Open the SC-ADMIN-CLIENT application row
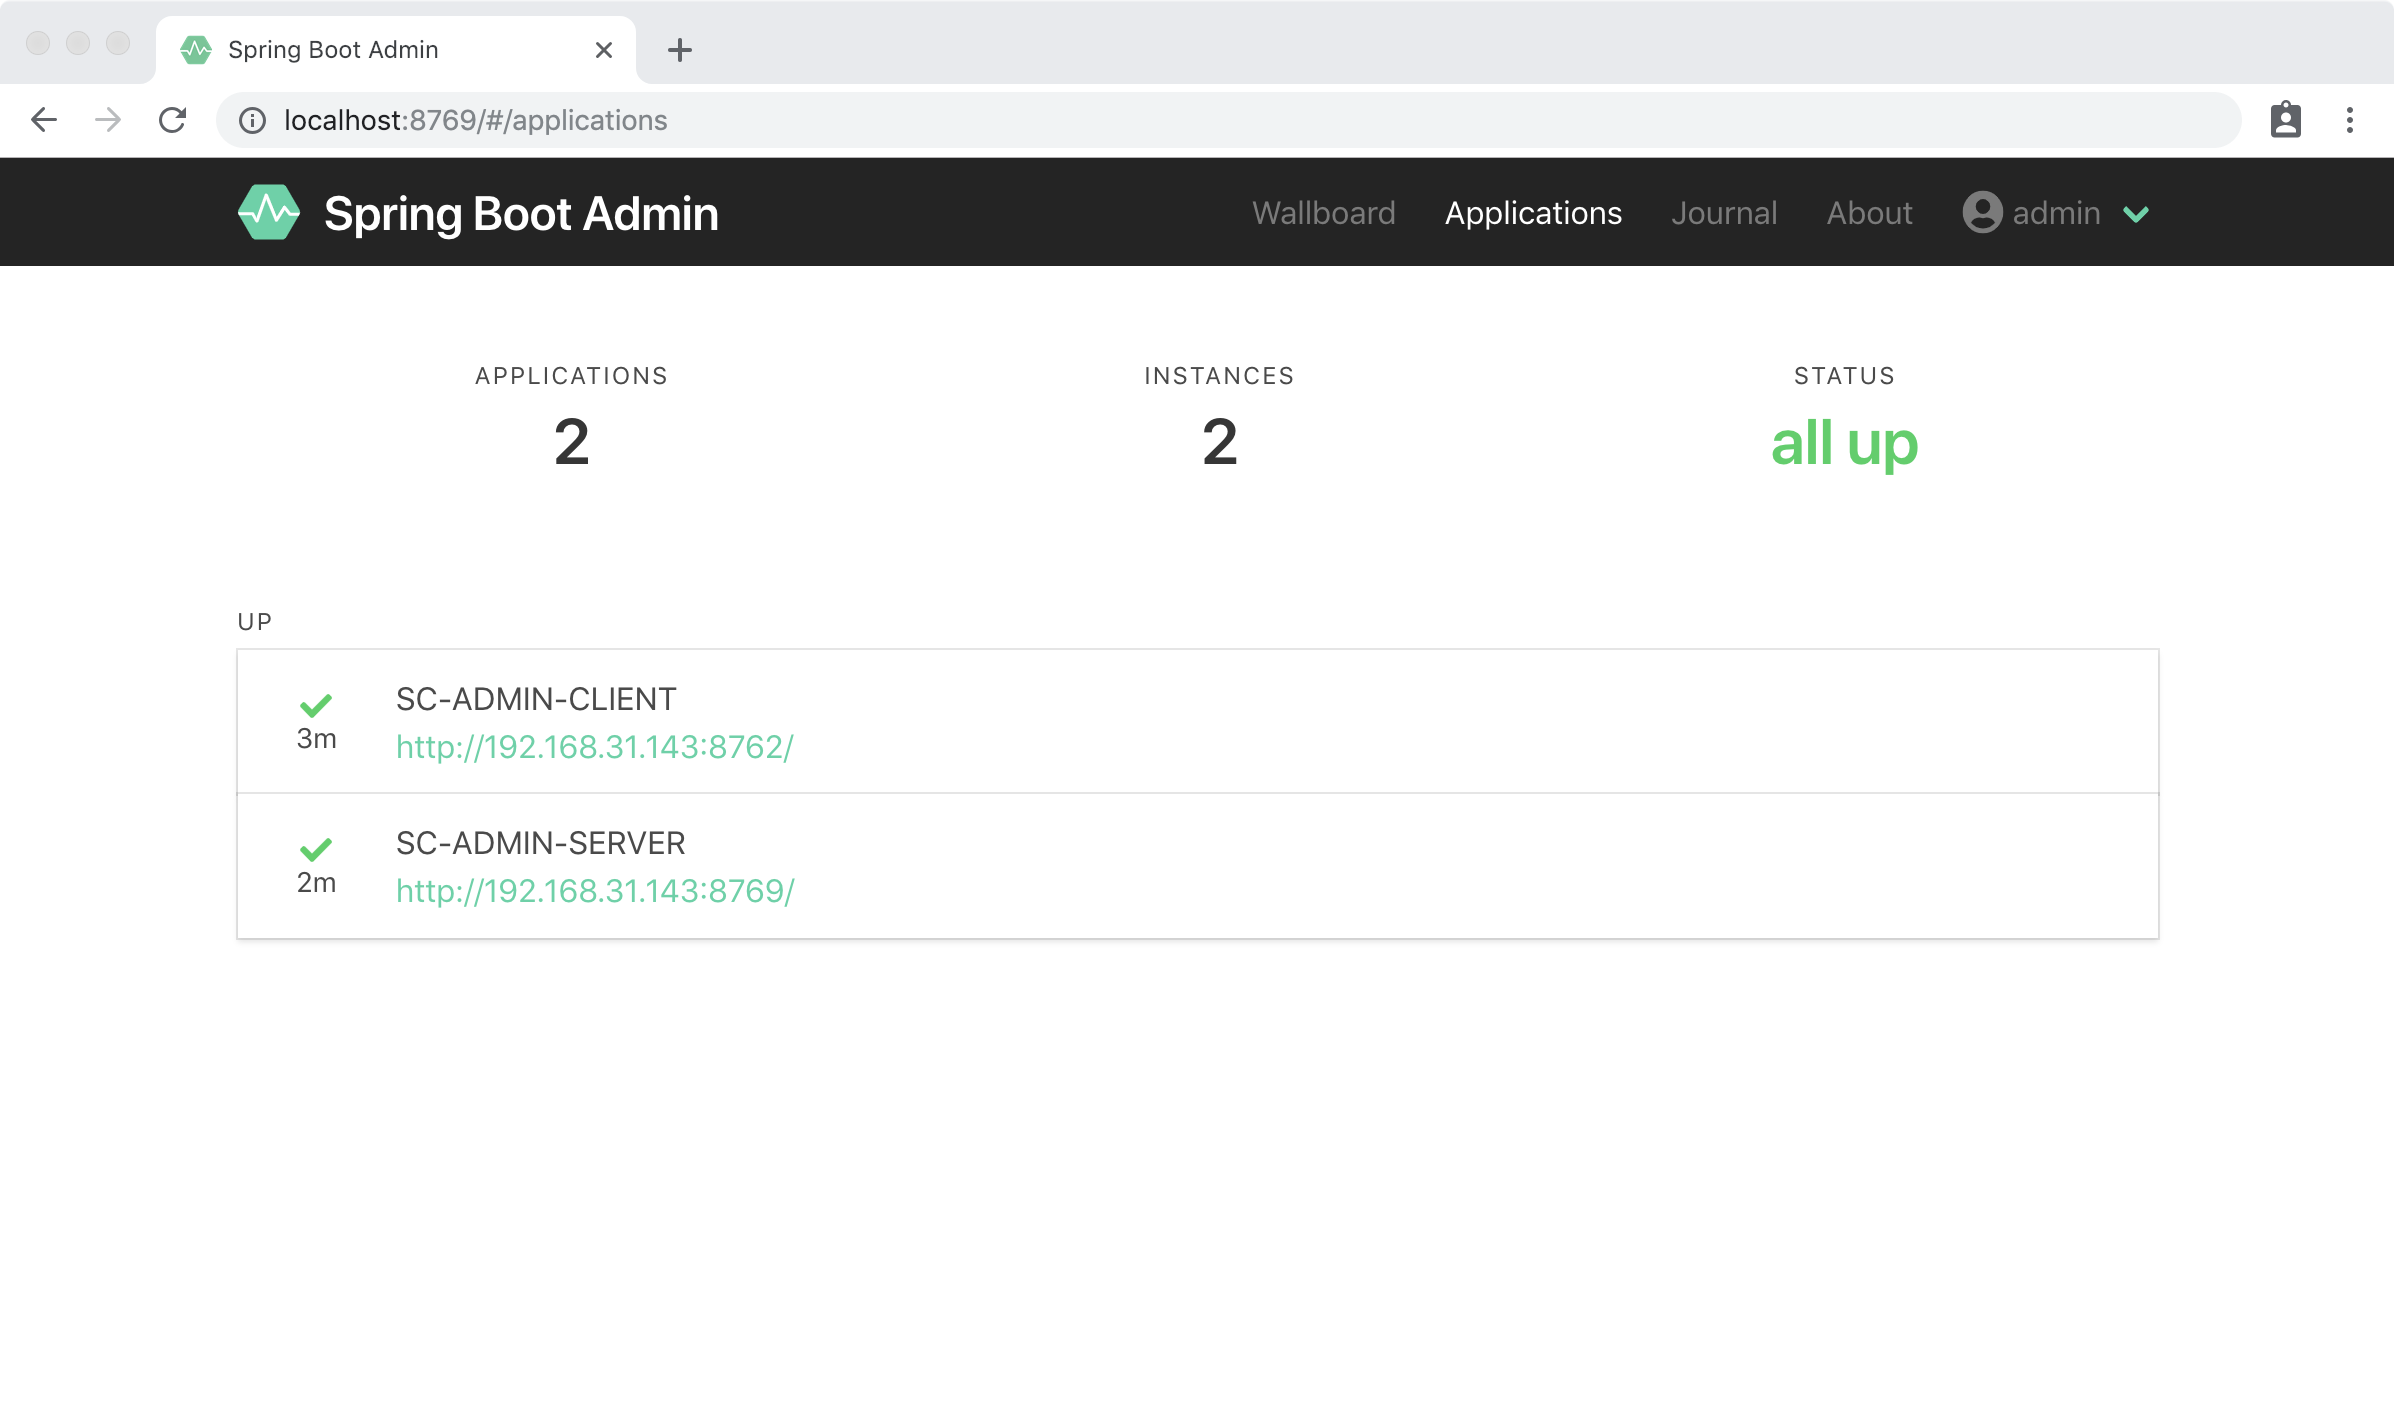Image resolution: width=2394 pixels, height=1408 pixels. (1198, 721)
